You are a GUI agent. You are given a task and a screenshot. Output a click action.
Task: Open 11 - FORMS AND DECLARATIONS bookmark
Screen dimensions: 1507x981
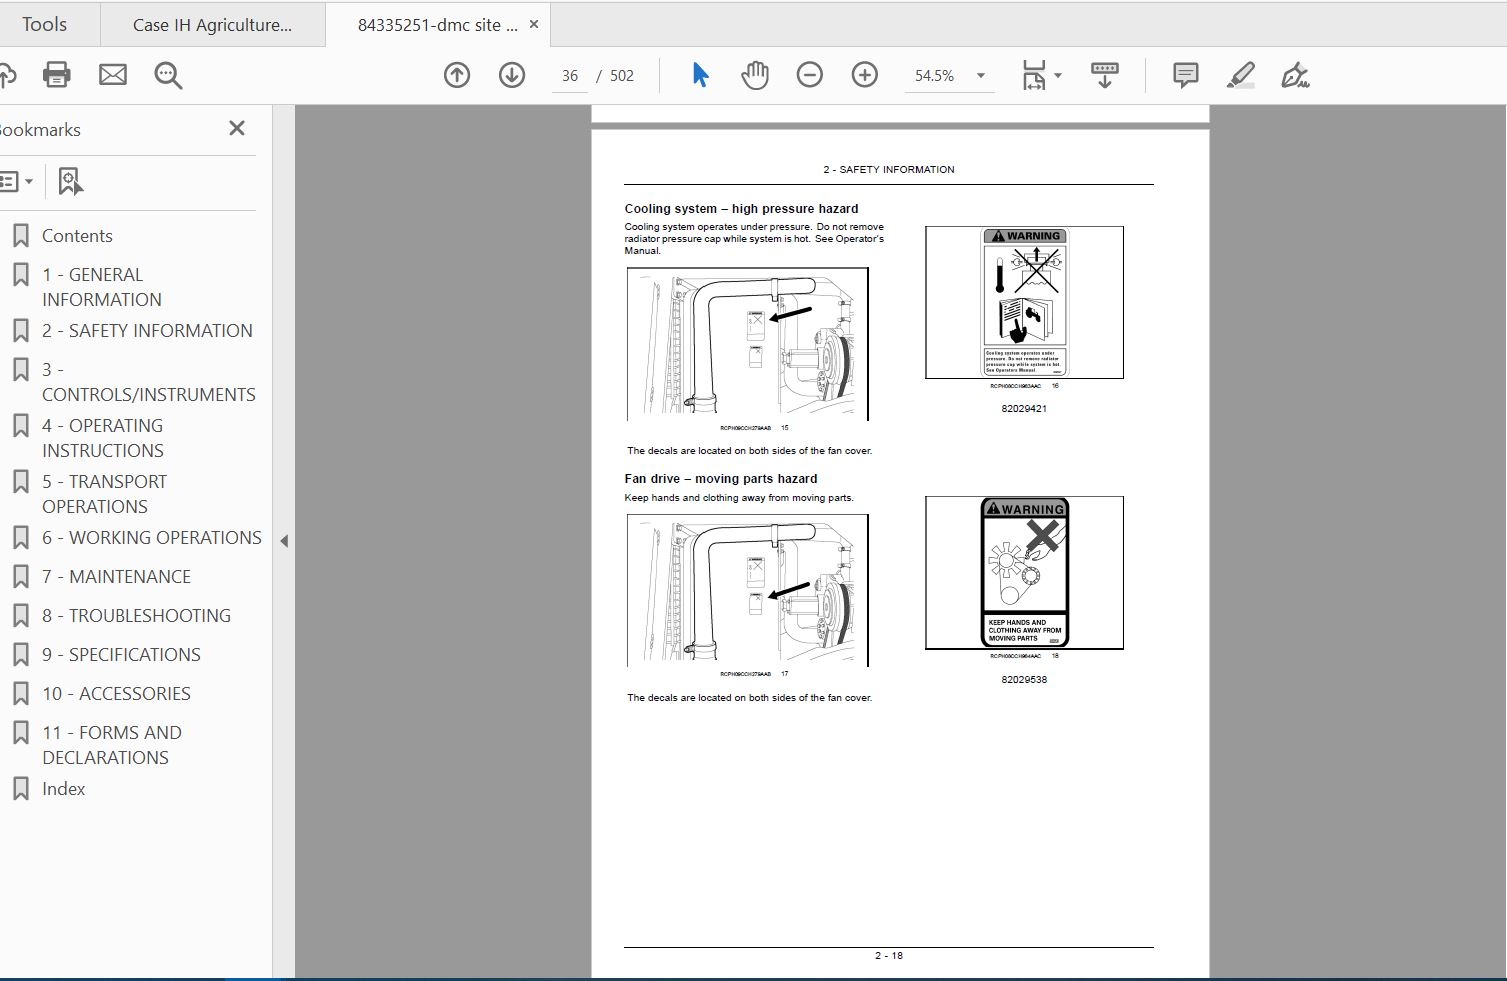click(x=112, y=745)
